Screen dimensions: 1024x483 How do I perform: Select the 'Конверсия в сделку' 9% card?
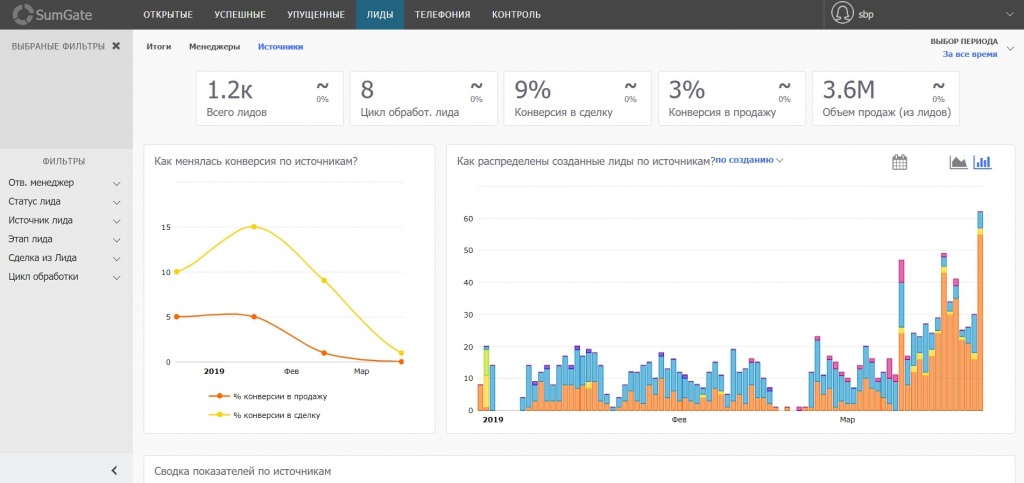click(x=578, y=99)
